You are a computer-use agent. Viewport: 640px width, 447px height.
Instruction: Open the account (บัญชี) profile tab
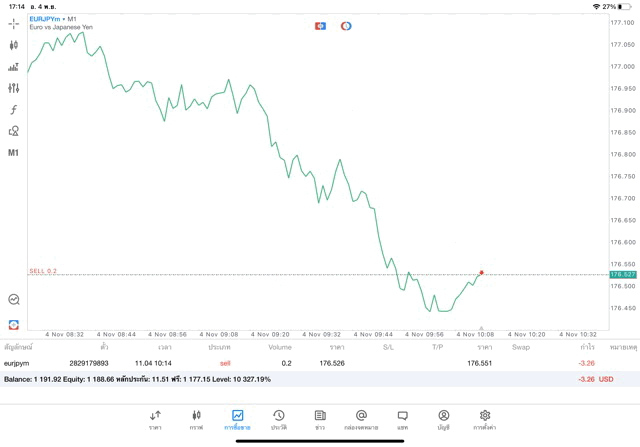(x=443, y=419)
